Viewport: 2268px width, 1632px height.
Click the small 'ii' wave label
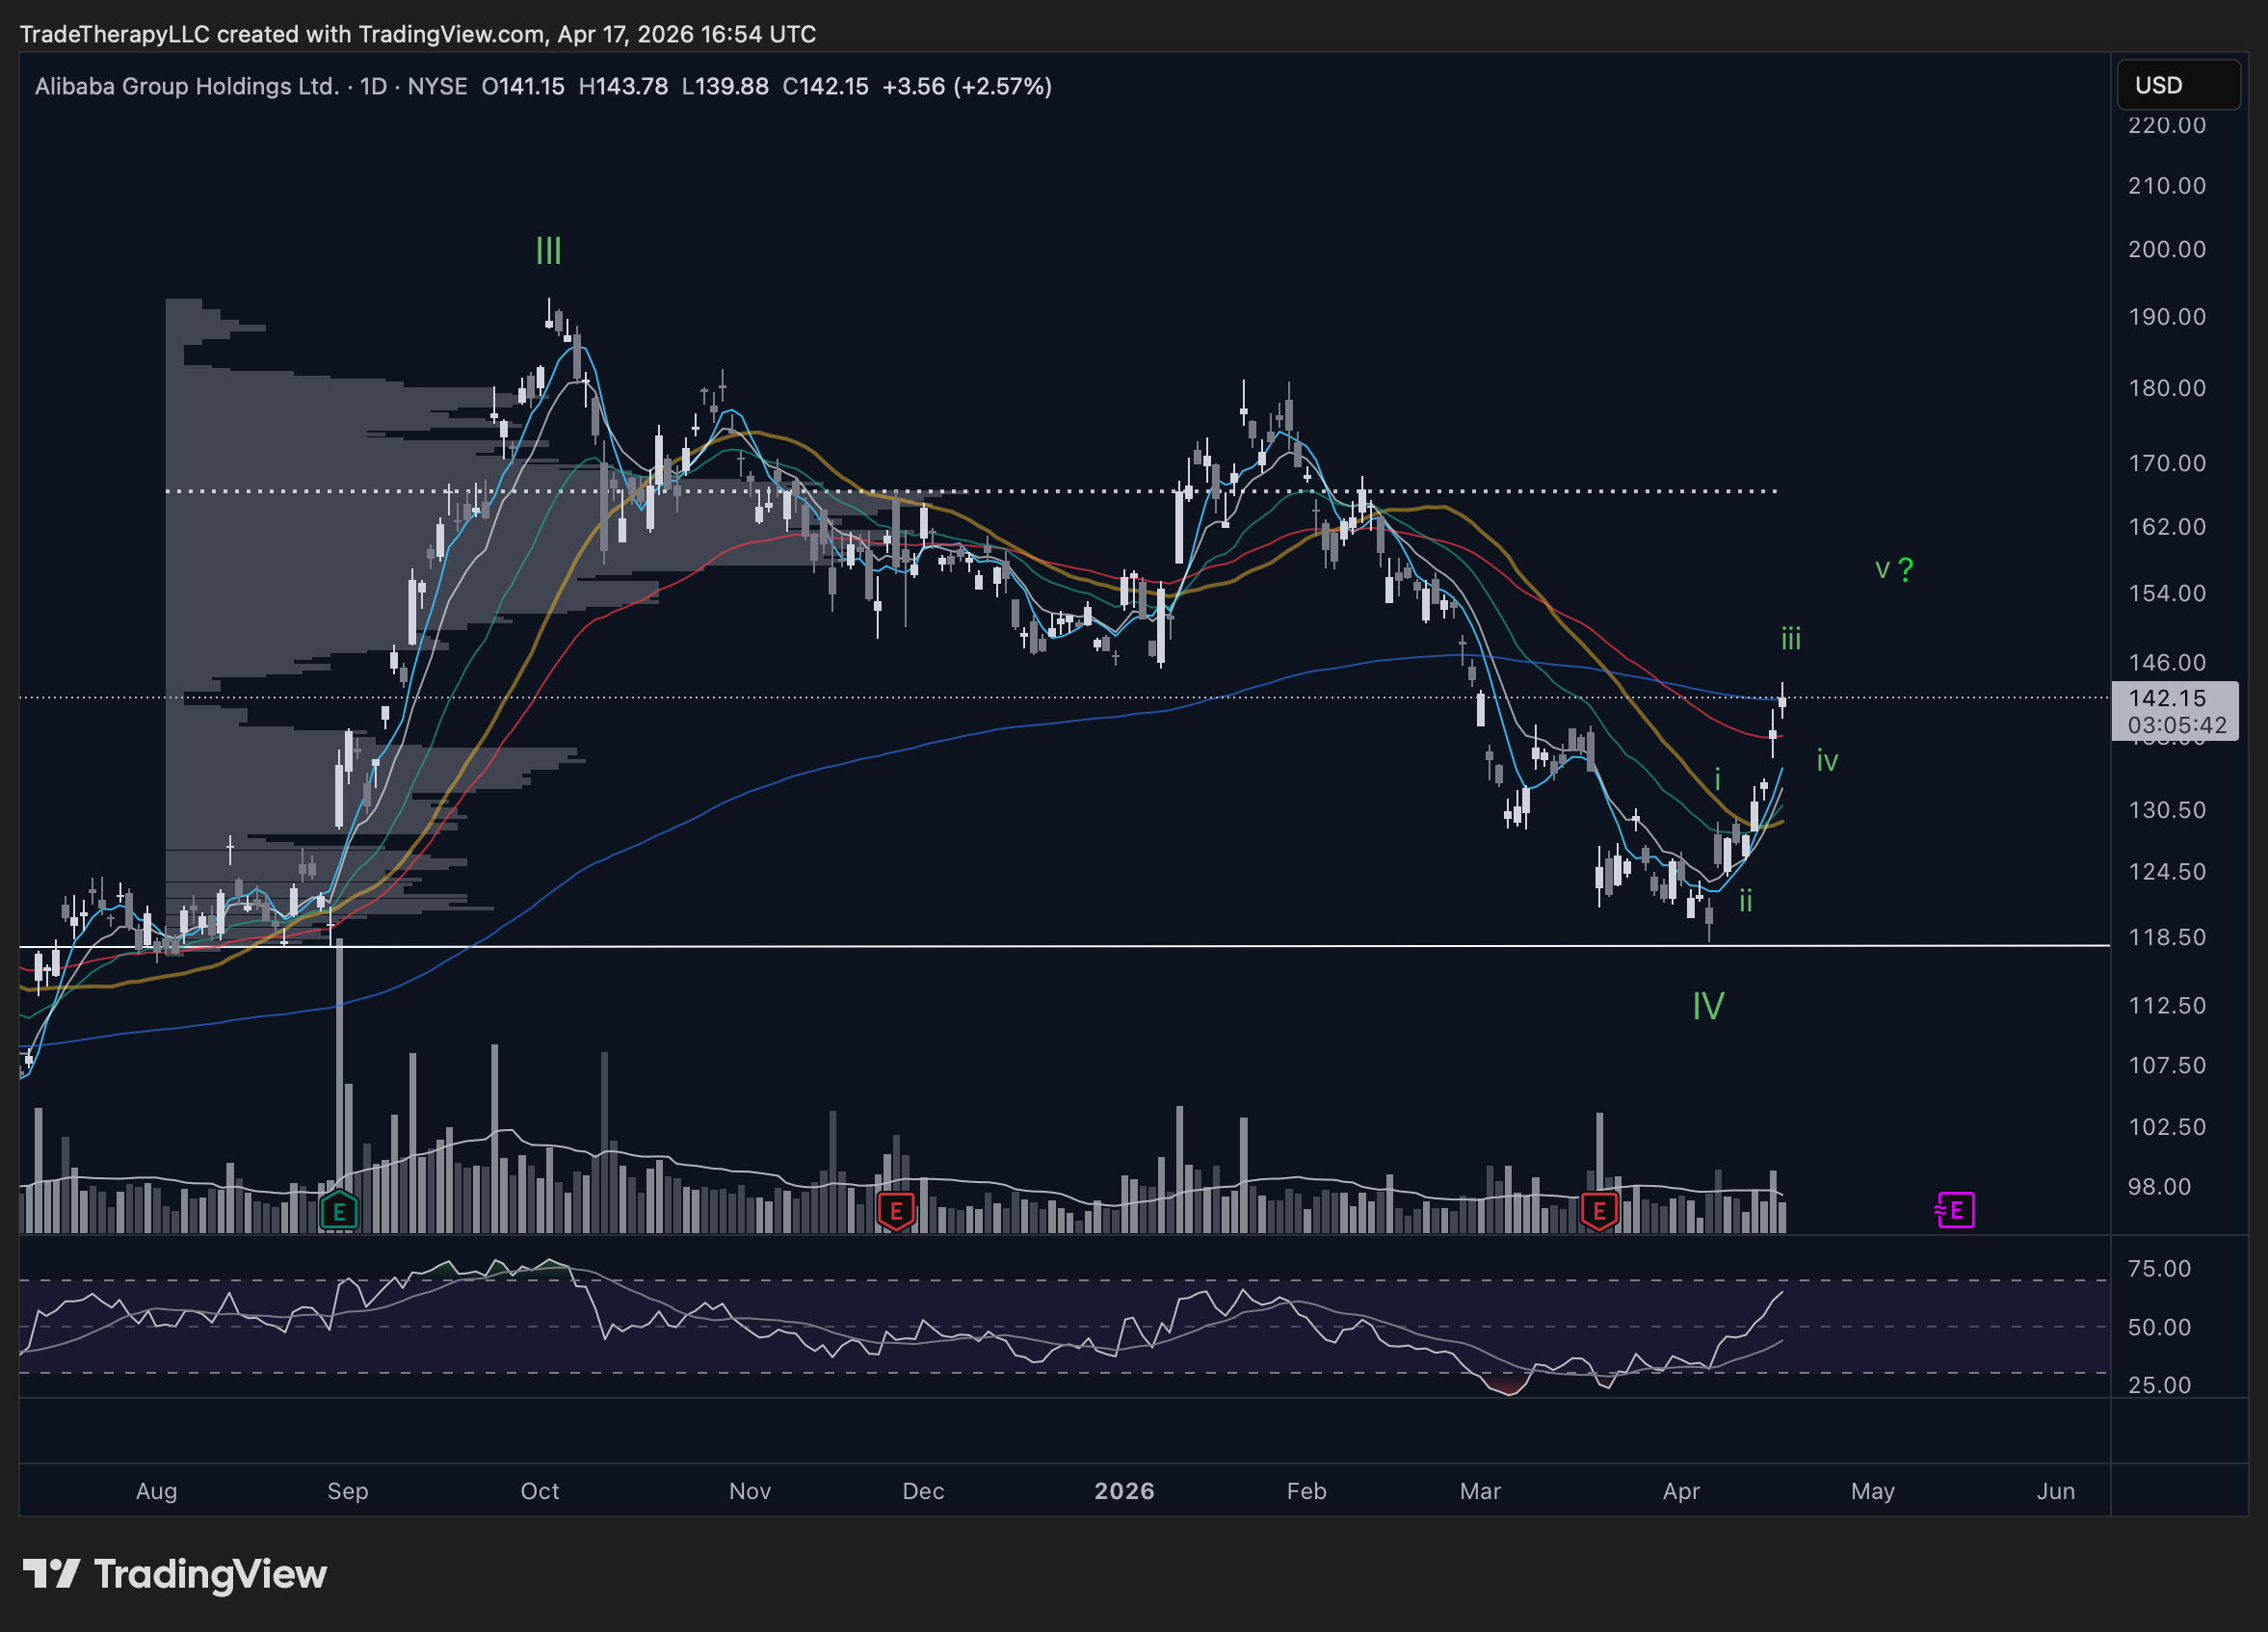pos(1745,901)
